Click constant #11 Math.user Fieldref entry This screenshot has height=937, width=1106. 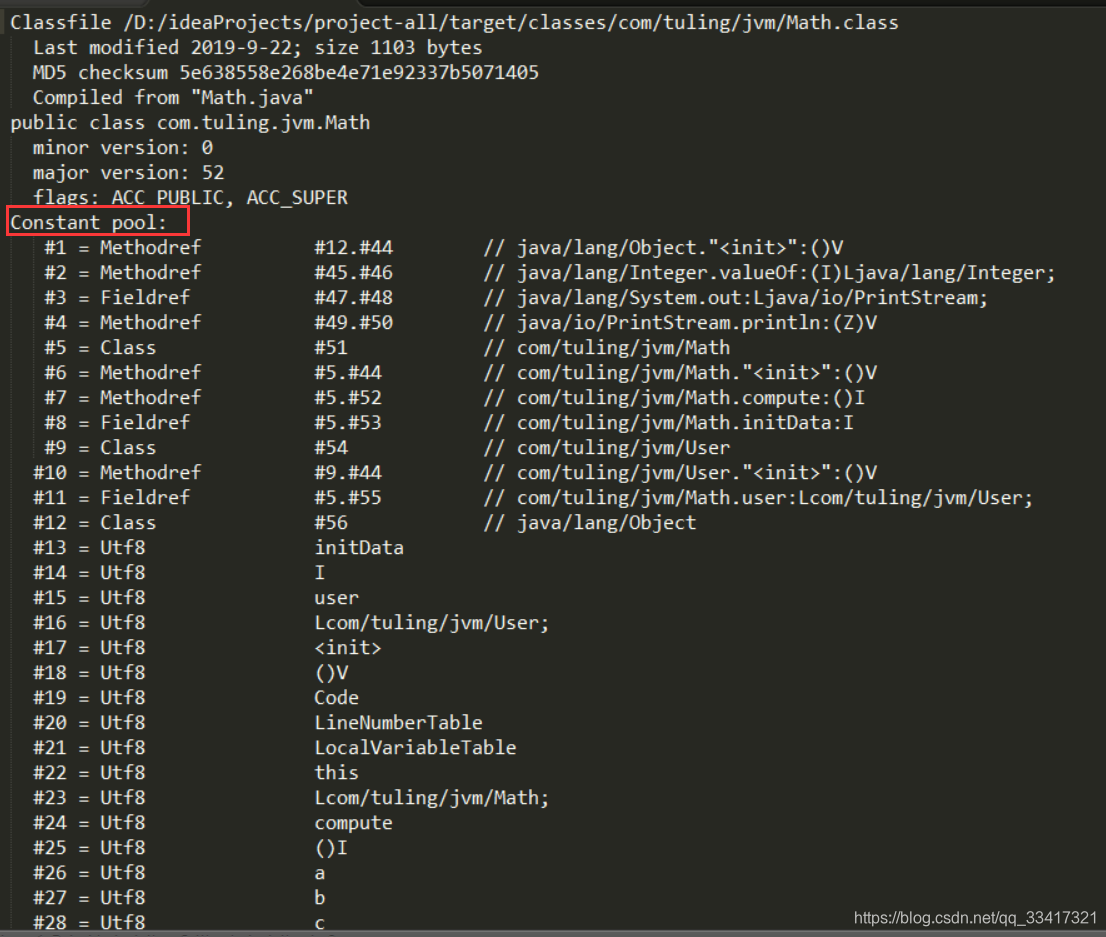click(x=533, y=498)
